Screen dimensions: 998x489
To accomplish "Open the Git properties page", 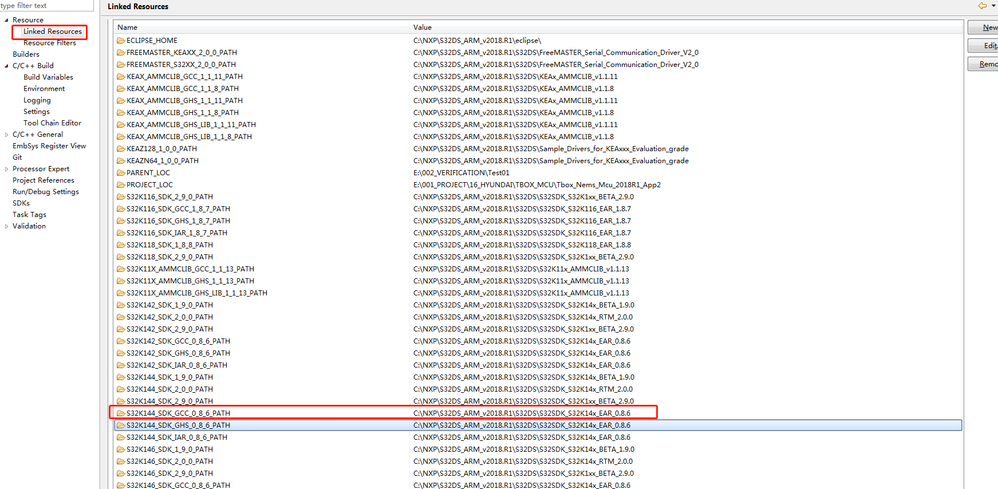I will 17,157.
